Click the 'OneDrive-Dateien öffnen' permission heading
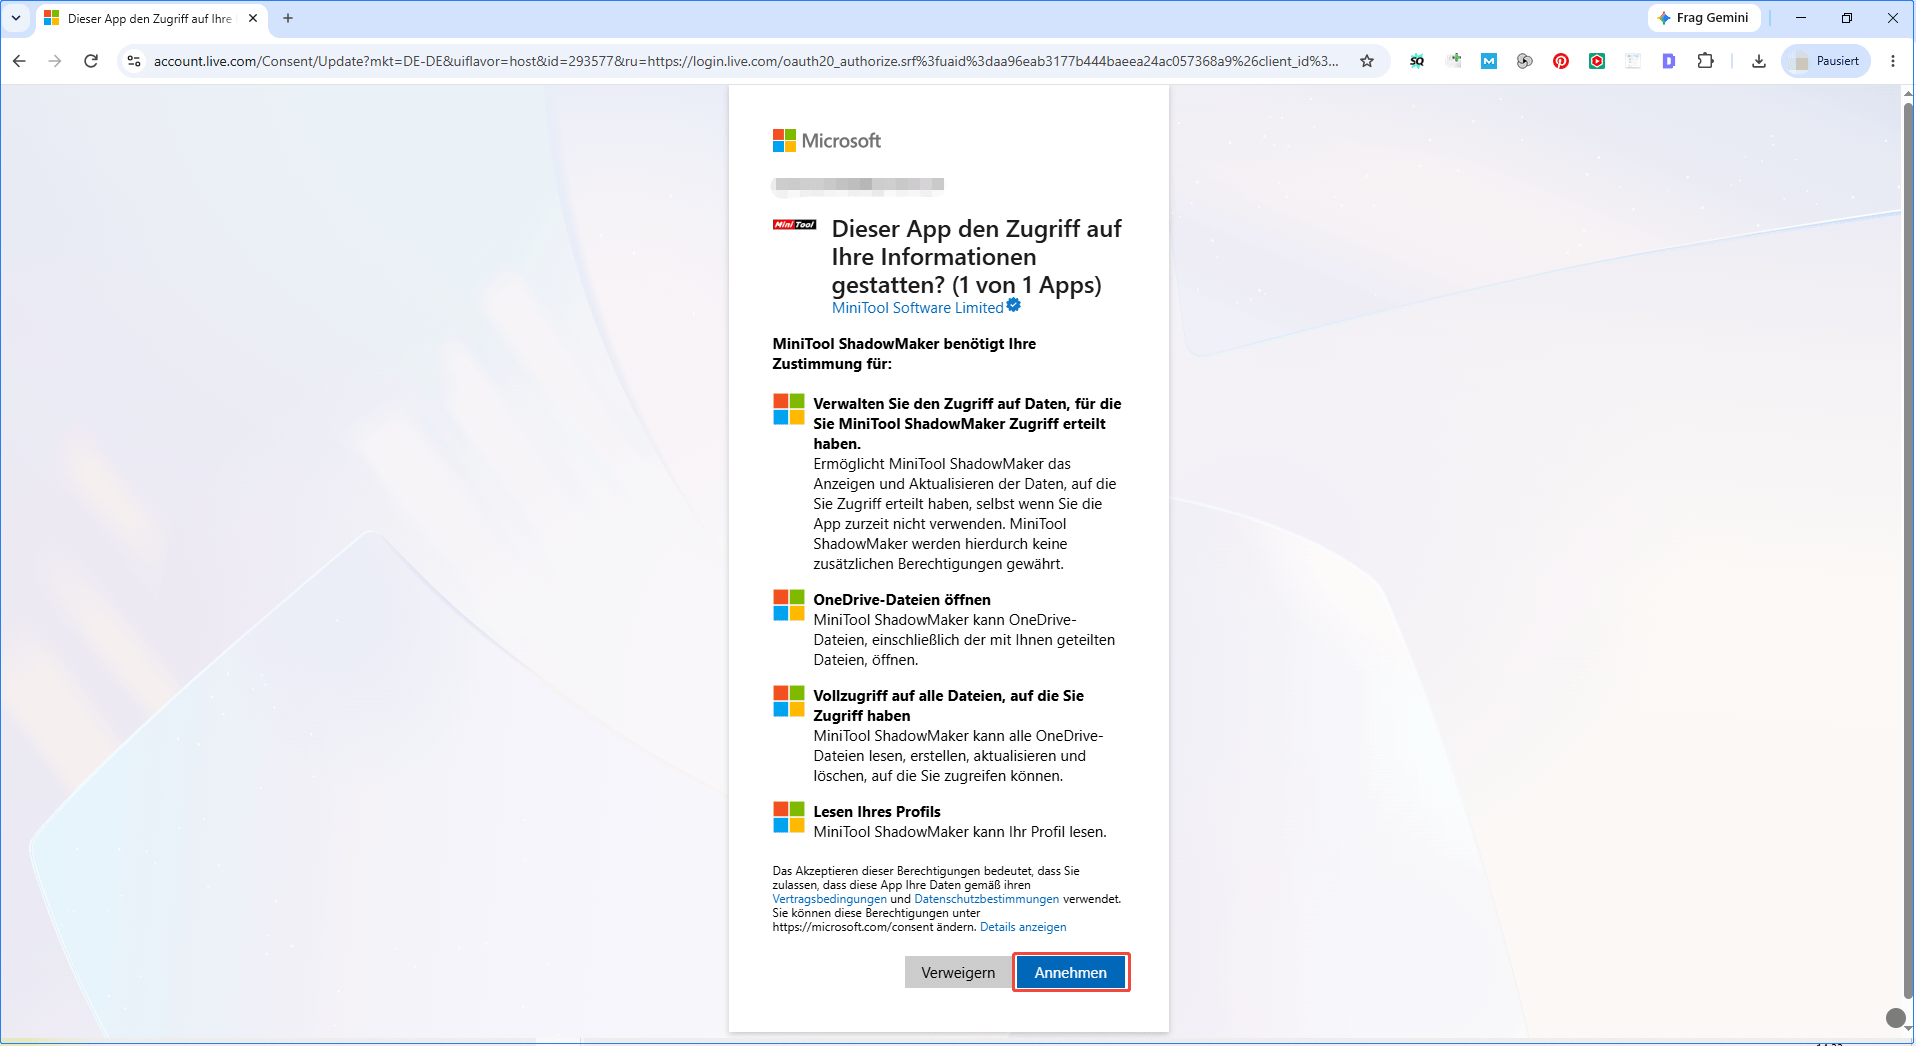 tap(902, 600)
